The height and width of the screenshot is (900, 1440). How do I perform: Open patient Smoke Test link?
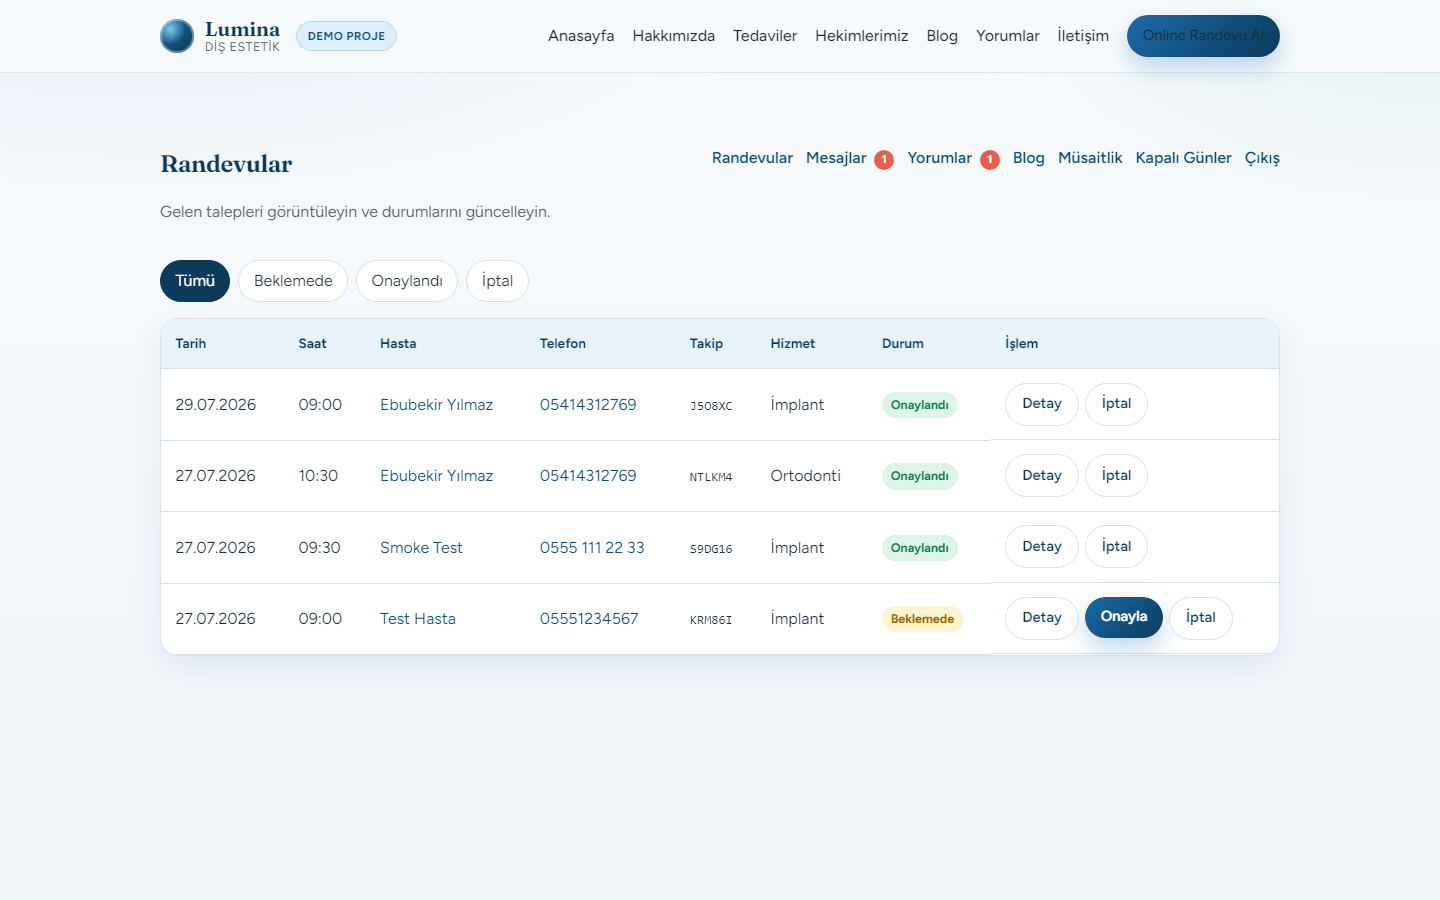tap(421, 548)
